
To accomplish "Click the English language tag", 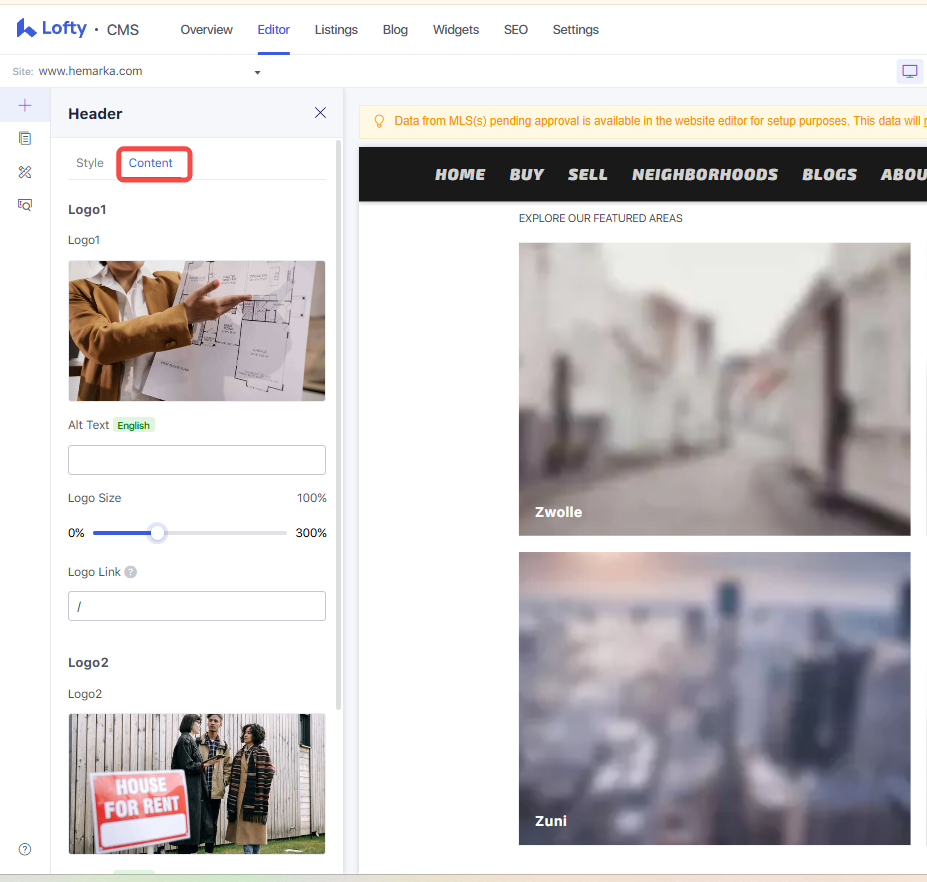I will click(134, 426).
